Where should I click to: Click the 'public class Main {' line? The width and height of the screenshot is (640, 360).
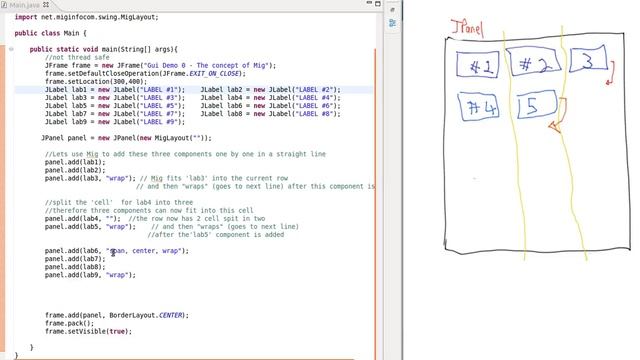[51, 33]
